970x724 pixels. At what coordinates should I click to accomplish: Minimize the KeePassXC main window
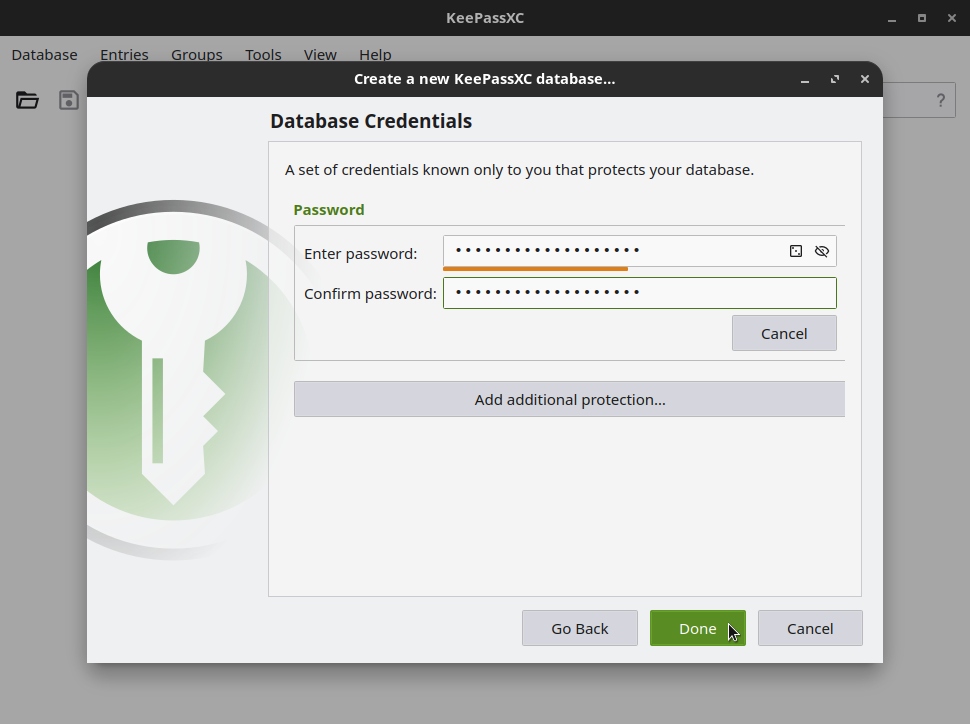[x=891, y=19]
